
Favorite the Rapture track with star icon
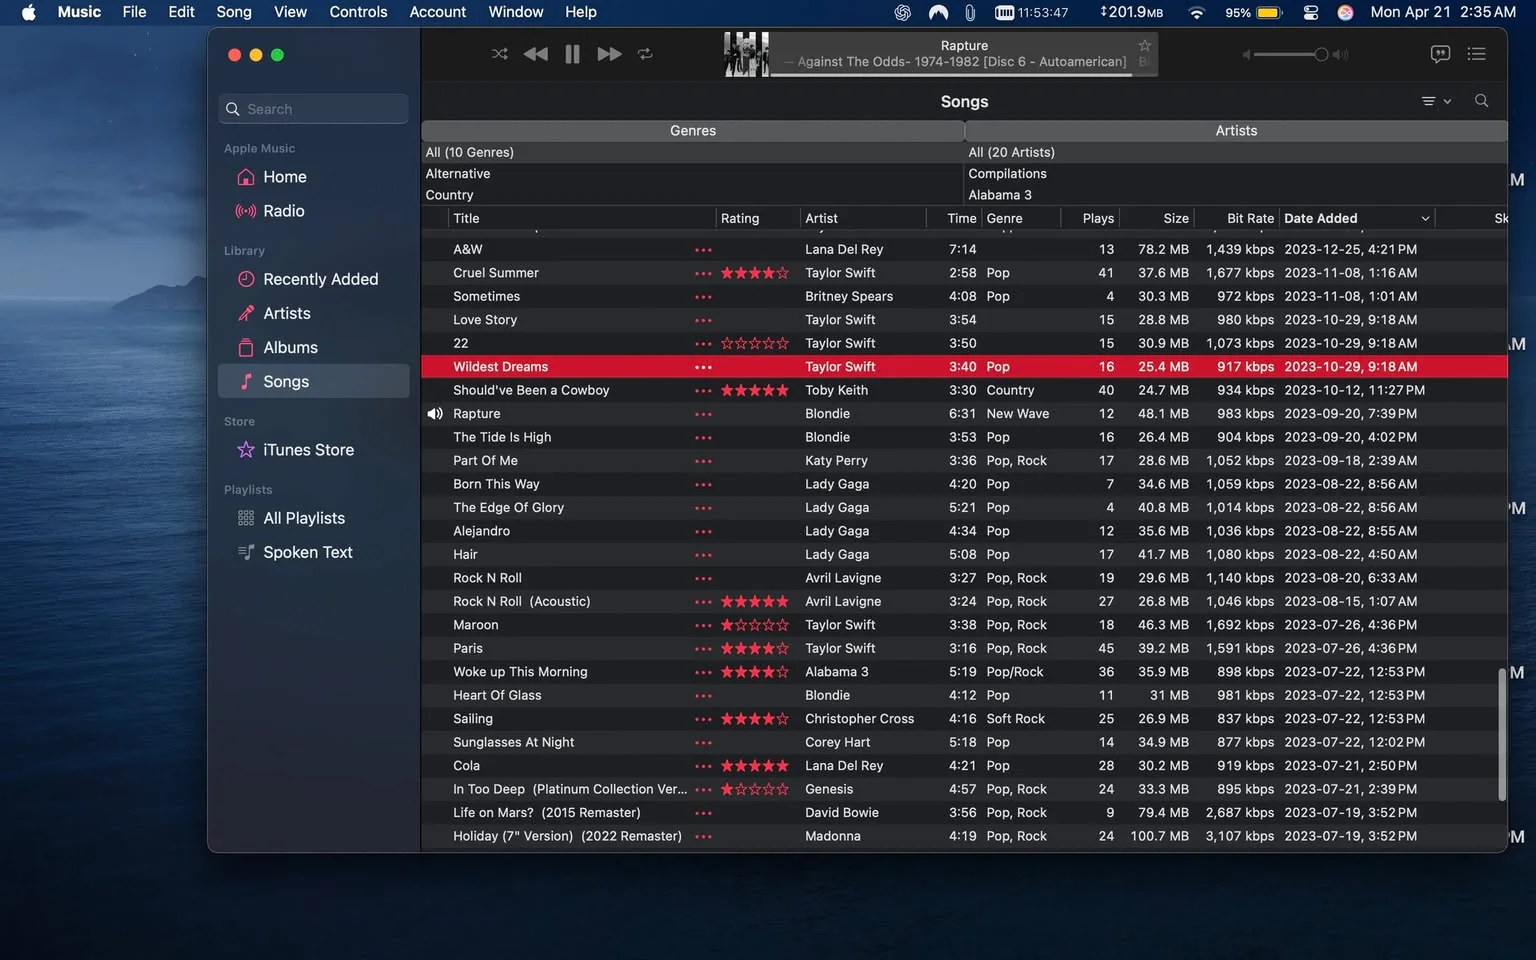click(x=1144, y=45)
